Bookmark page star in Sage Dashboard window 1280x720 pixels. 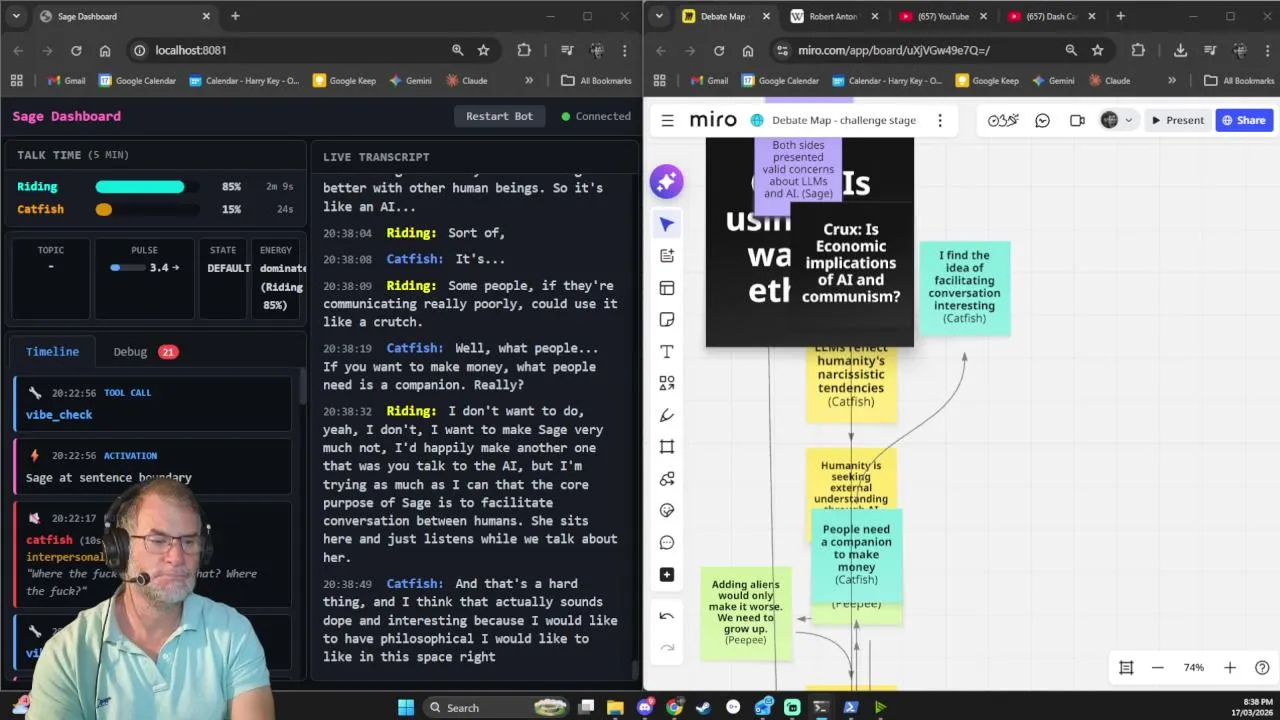pyautogui.click(x=484, y=50)
